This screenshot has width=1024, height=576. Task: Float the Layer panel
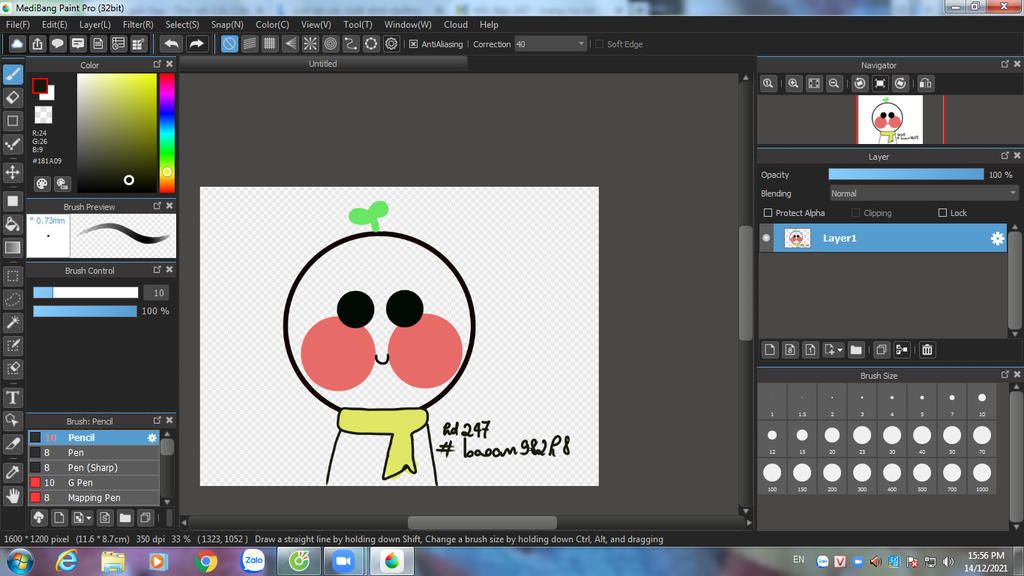click(x=1005, y=155)
